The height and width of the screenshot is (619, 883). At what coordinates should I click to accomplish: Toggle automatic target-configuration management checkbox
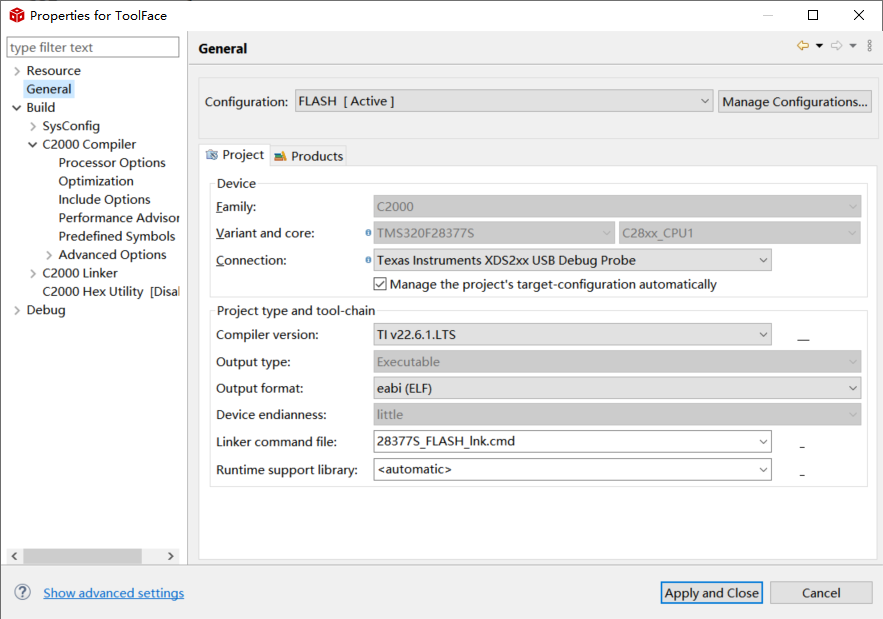coord(380,284)
